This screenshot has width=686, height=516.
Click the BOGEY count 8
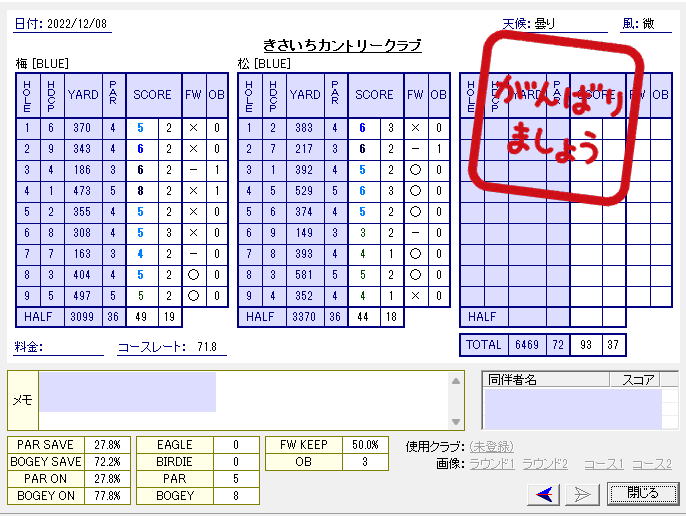pyautogui.click(x=236, y=496)
